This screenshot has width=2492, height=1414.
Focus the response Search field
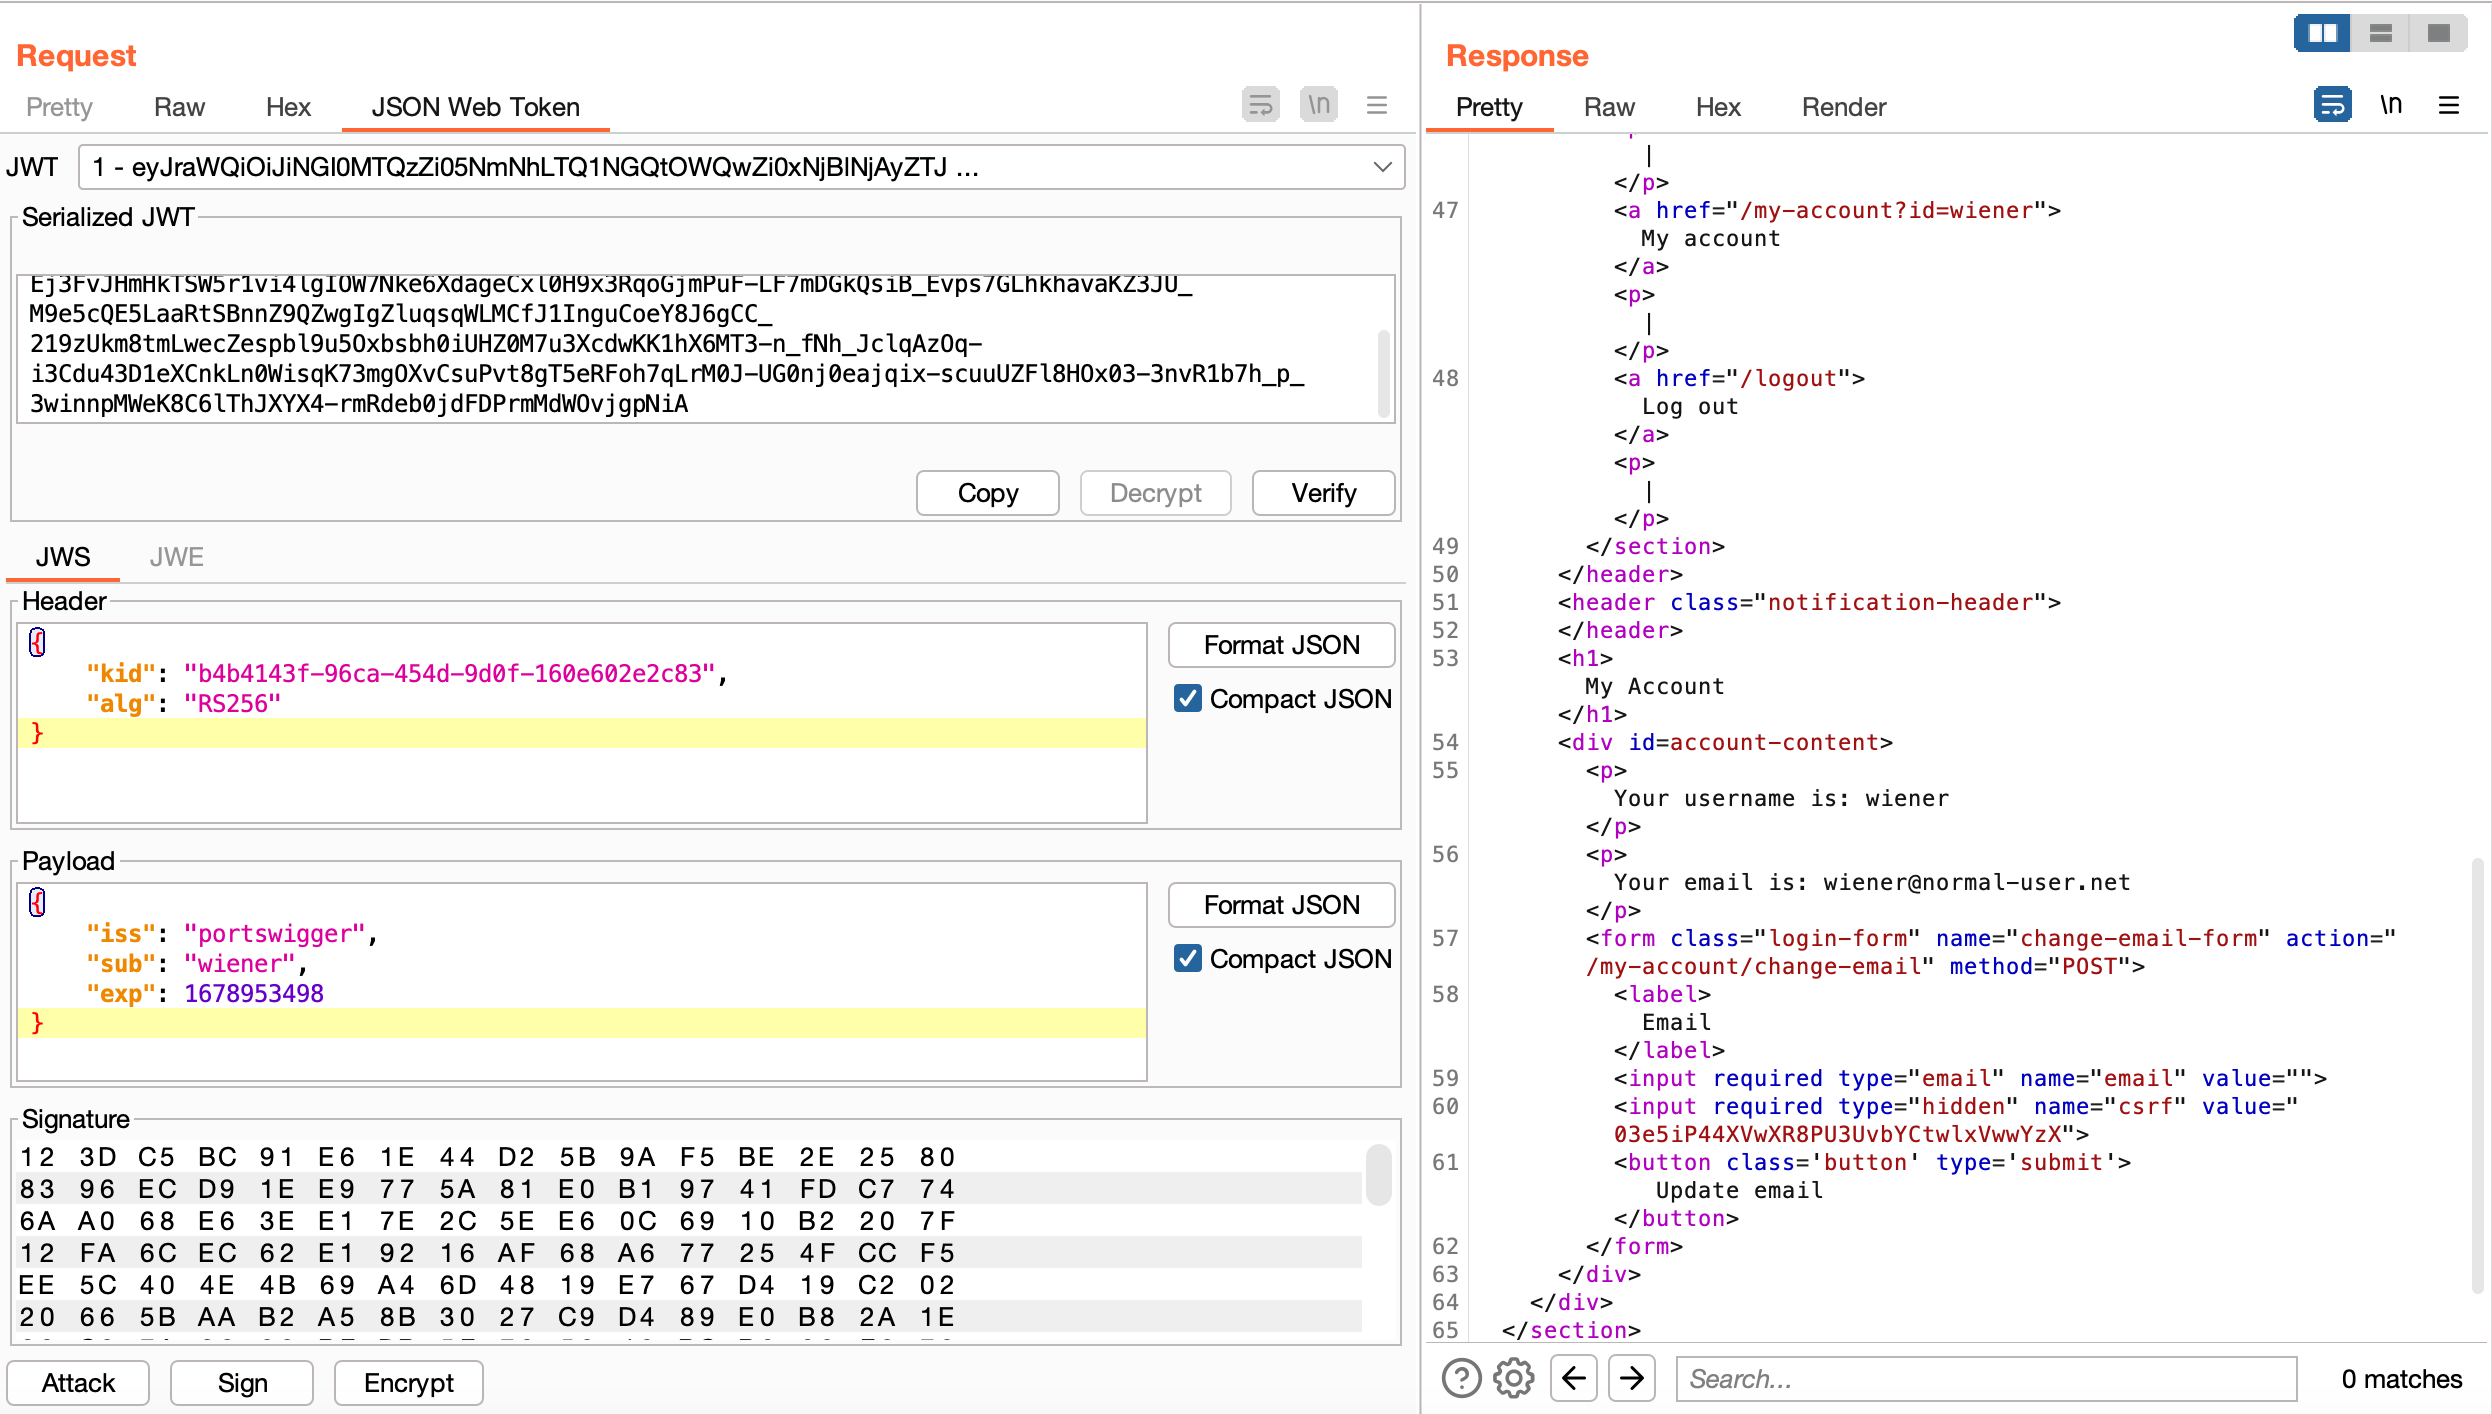[1985, 1378]
